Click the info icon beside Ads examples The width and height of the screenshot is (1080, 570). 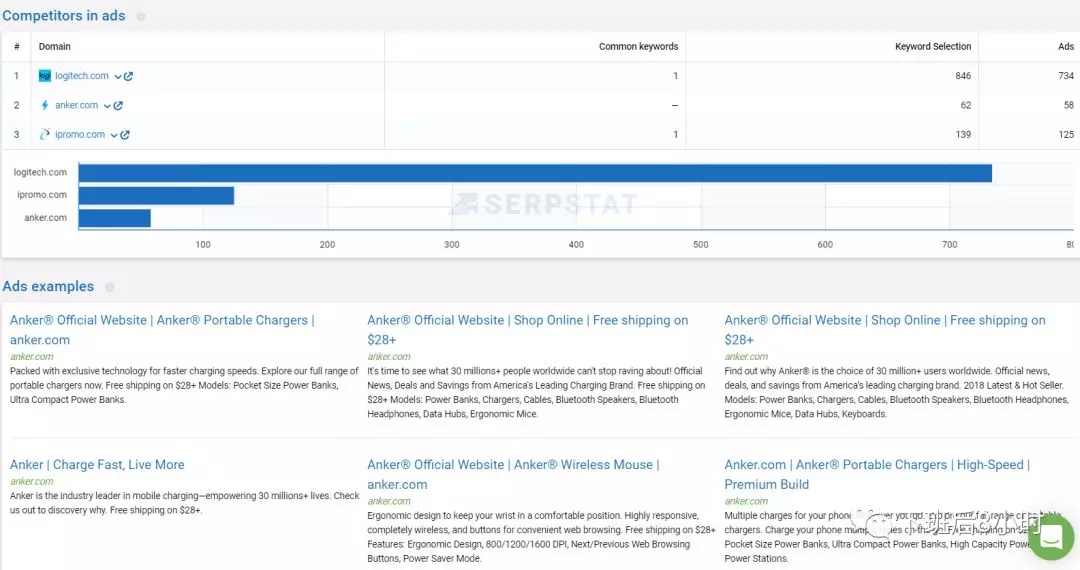click(x=109, y=287)
